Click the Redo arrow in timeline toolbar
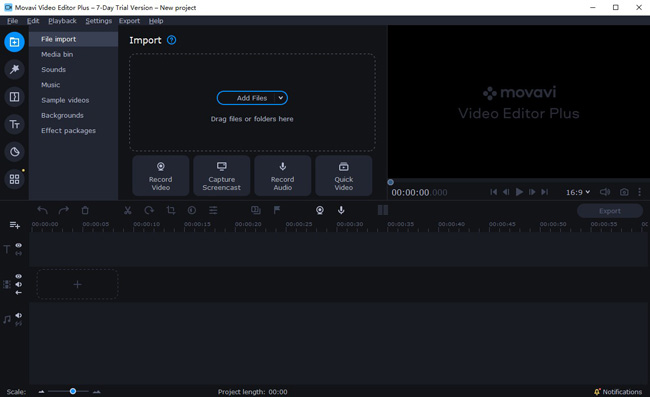 (x=63, y=210)
